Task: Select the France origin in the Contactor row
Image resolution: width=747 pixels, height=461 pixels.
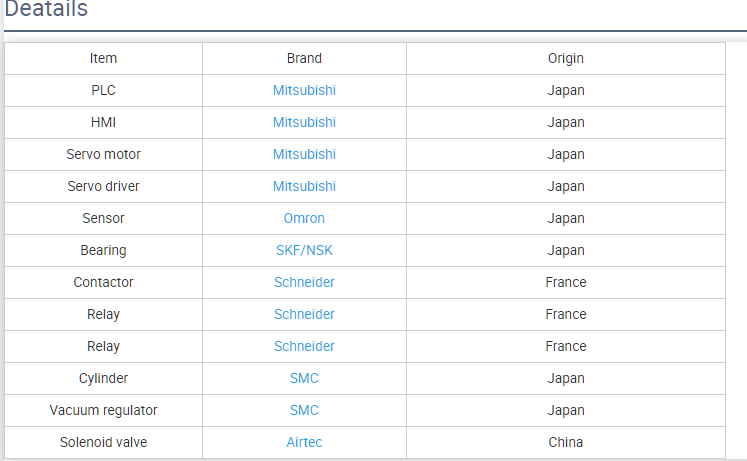Action: pyautogui.click(x=565, y=282)
